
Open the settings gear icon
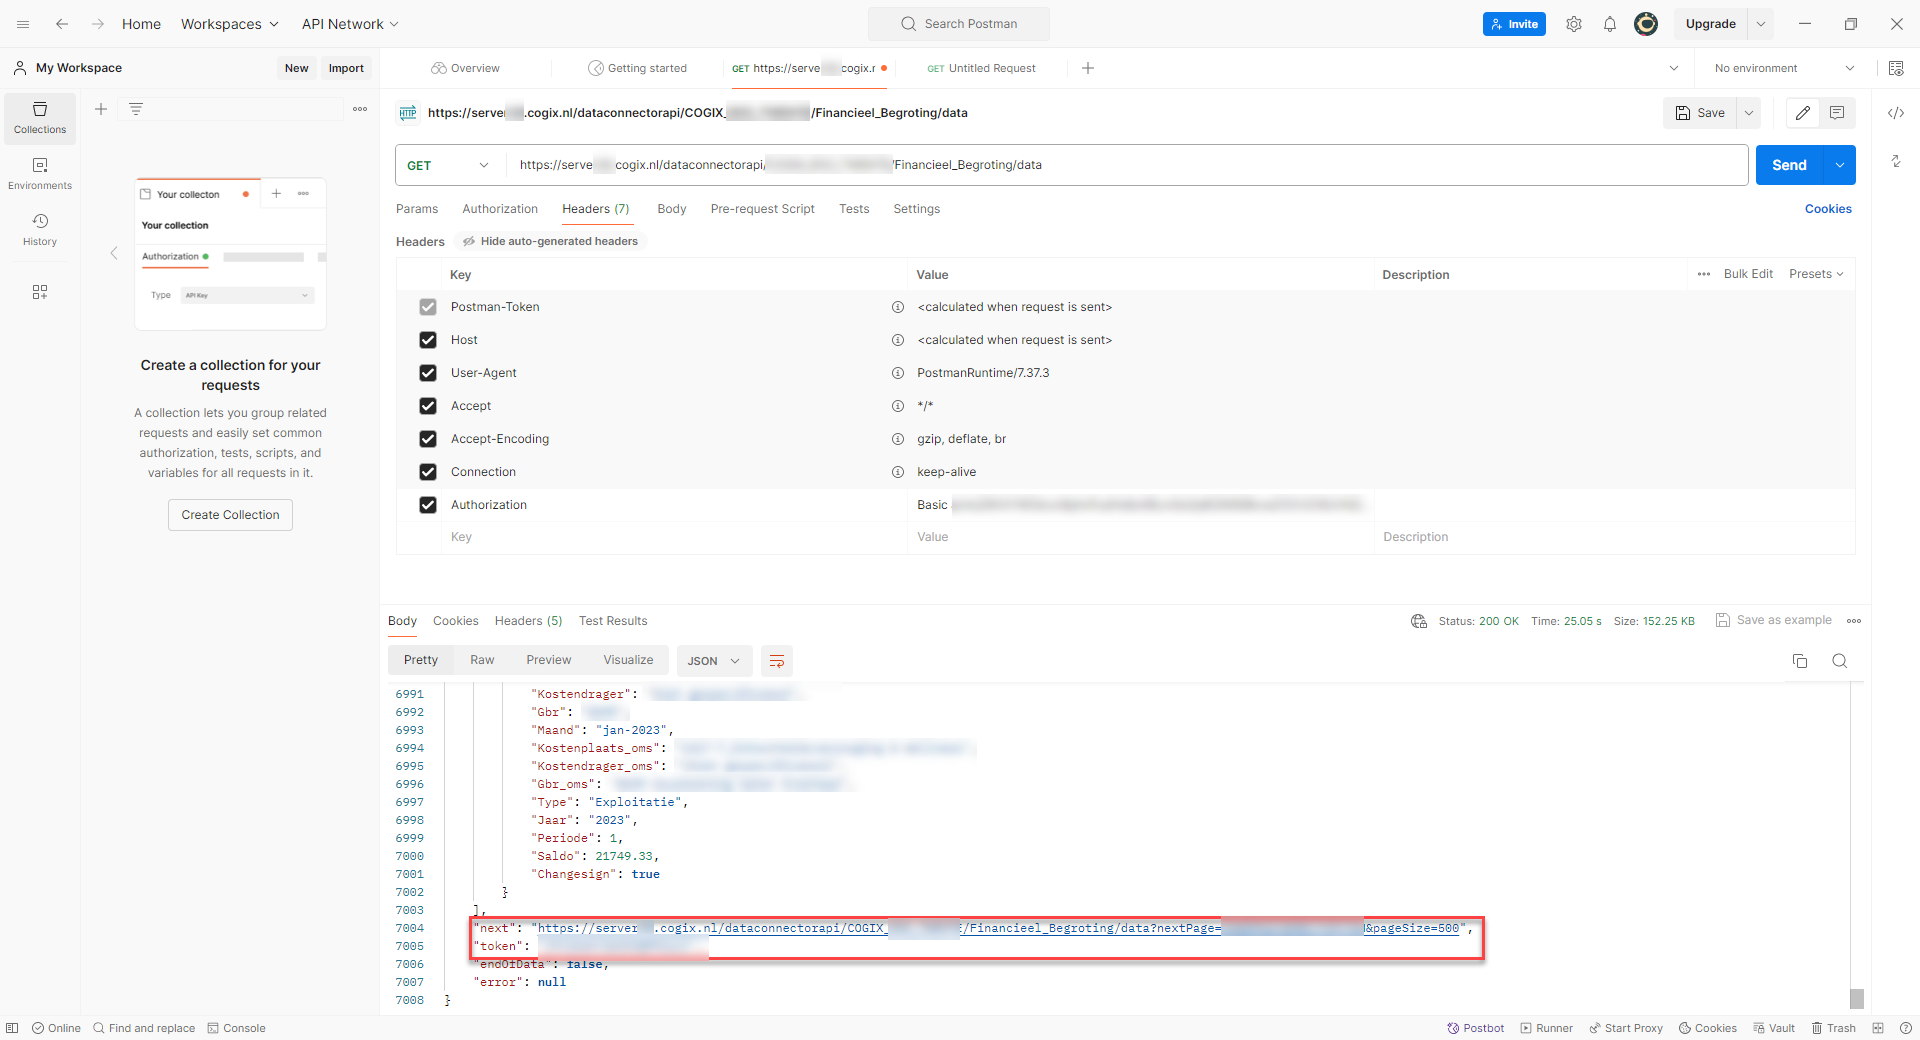[x=1574, y=24]
